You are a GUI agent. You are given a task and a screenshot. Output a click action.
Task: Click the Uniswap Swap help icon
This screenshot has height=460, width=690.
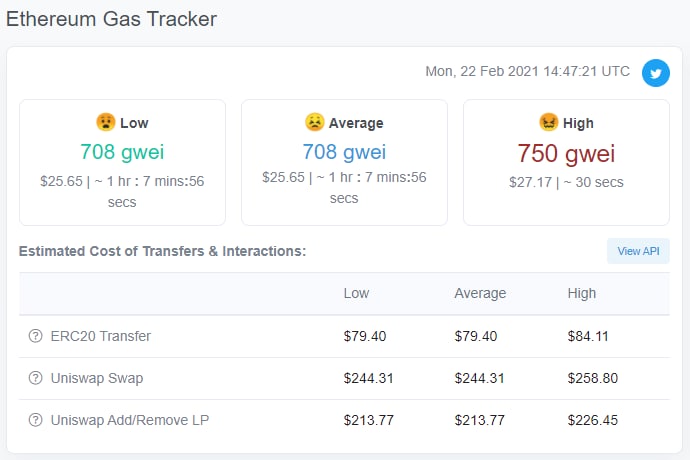35,378
